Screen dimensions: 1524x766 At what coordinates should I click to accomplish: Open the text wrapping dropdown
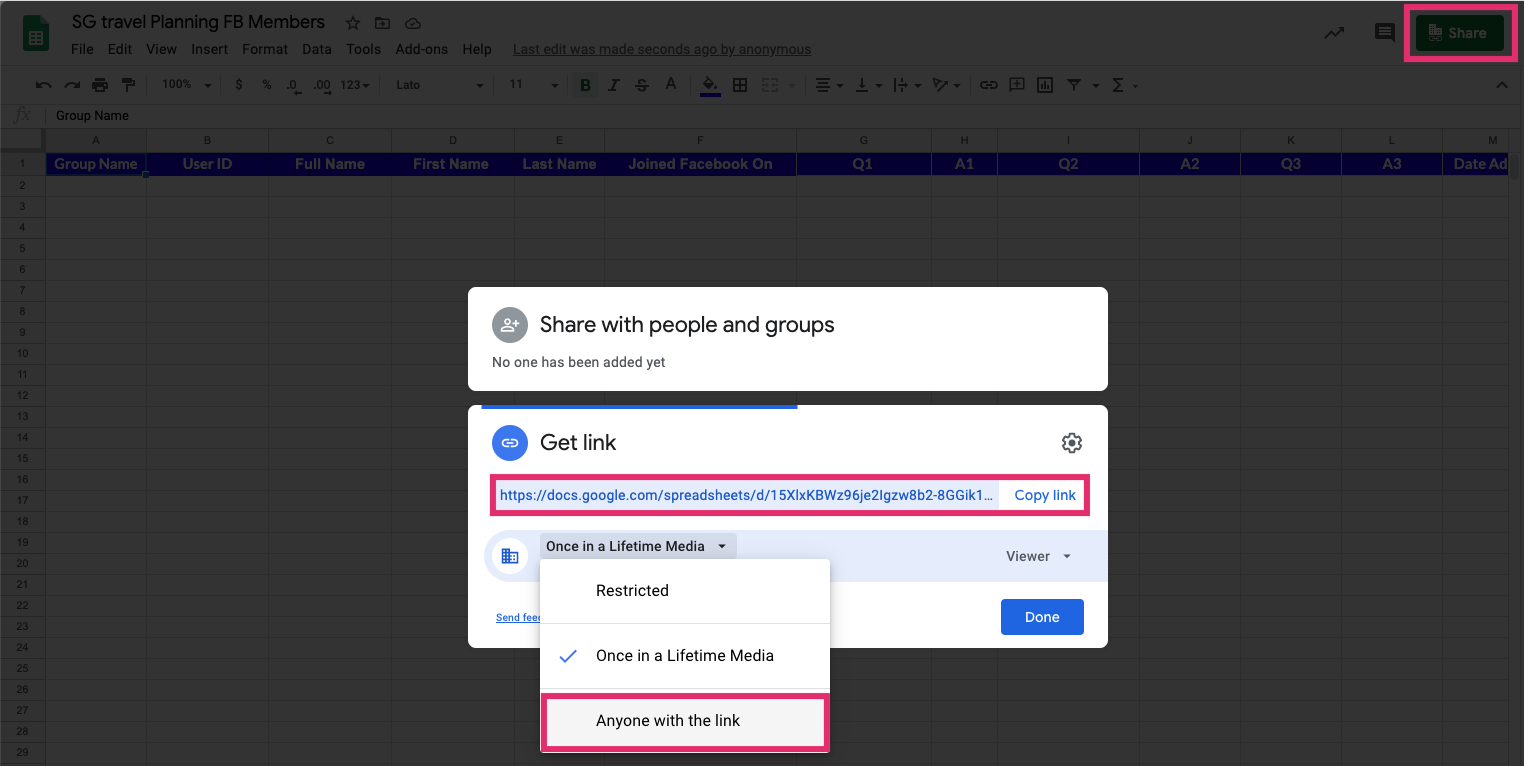point(906,85)
